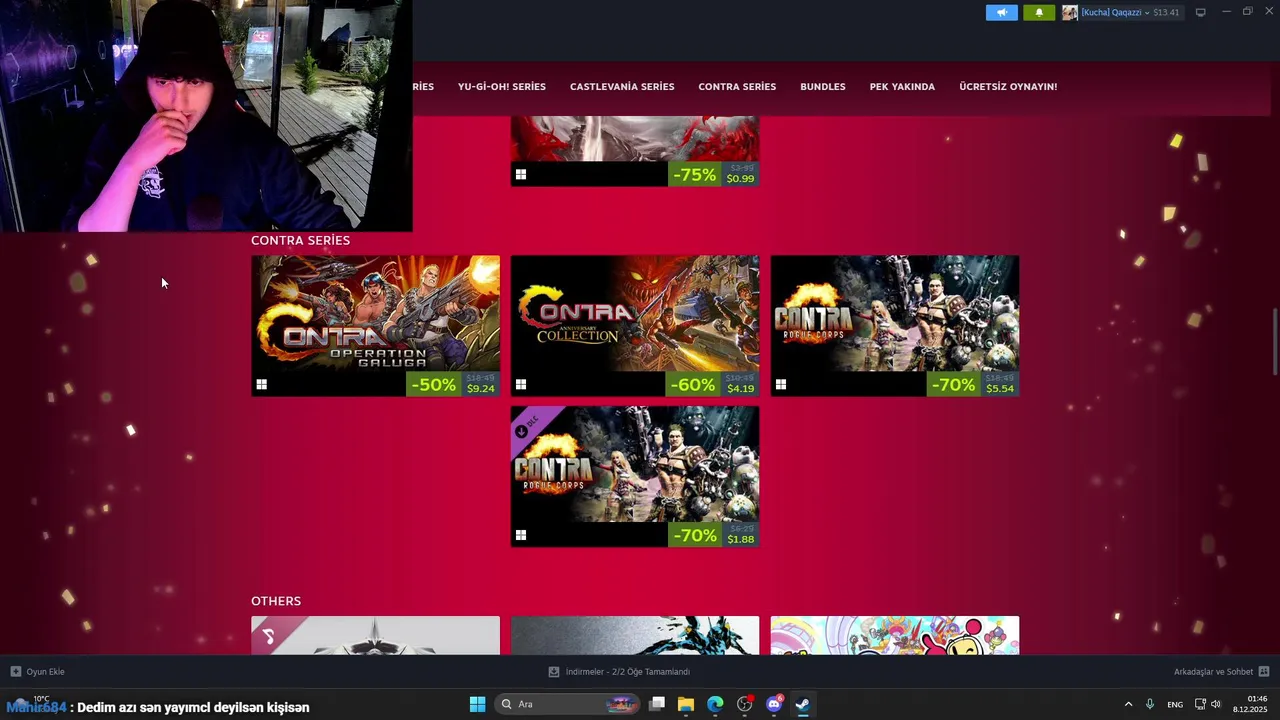The height and width of the screenshot is (720, 1280).
Task: Click Windows icon on Anniversary Collection card
Action: (x=521, y=384)
